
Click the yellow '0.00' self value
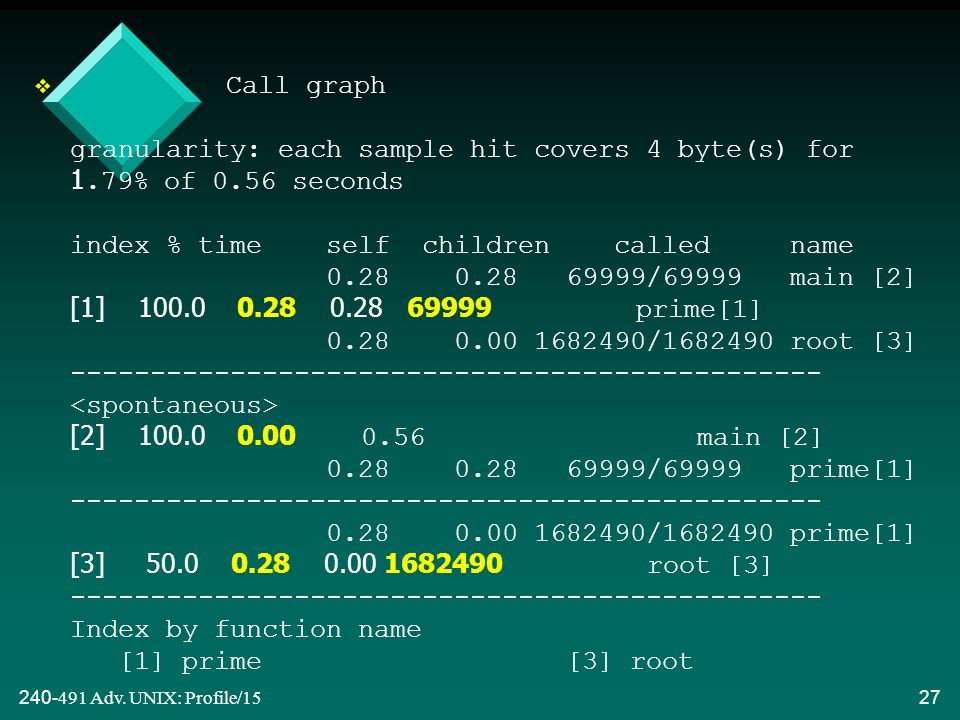(x=266, y=436)
